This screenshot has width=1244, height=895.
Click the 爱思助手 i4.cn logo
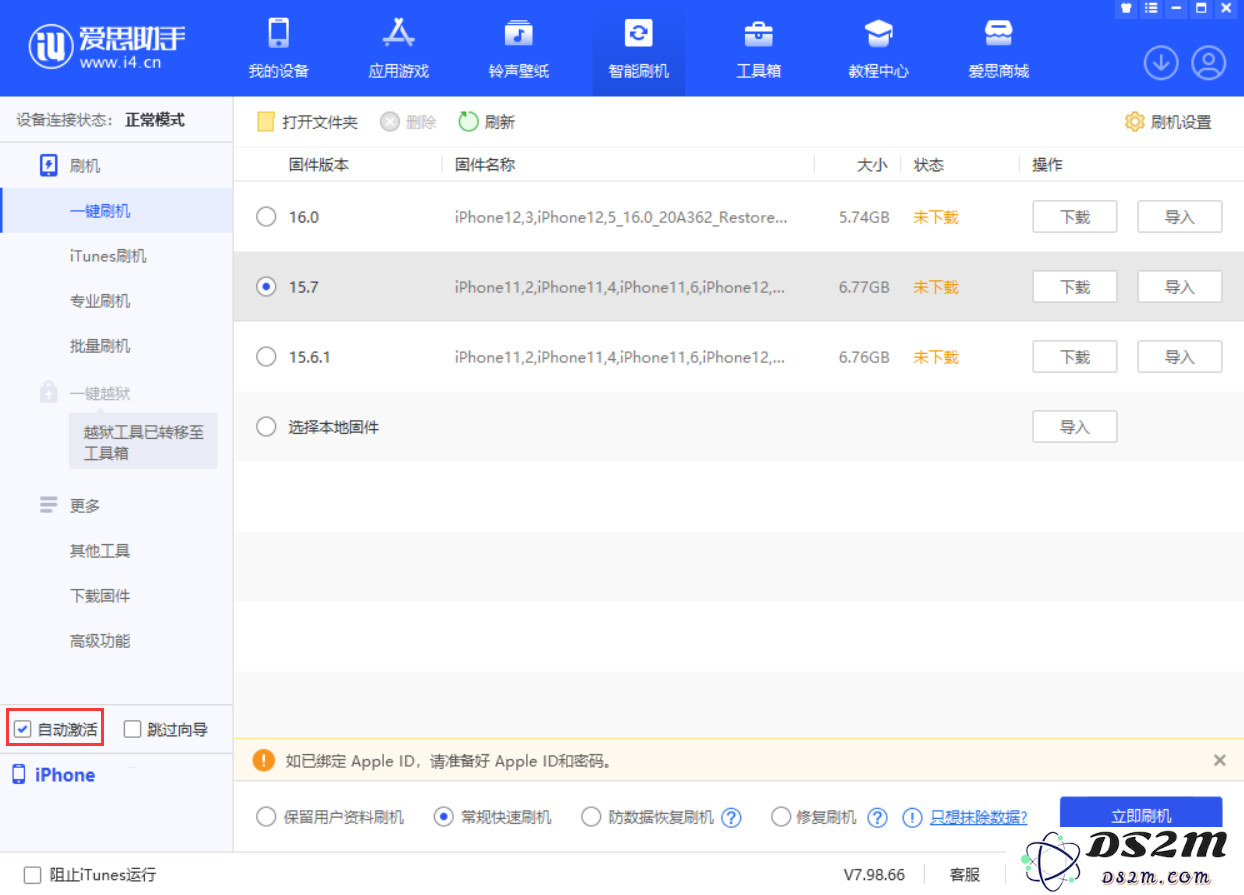(x=107, y=45)
